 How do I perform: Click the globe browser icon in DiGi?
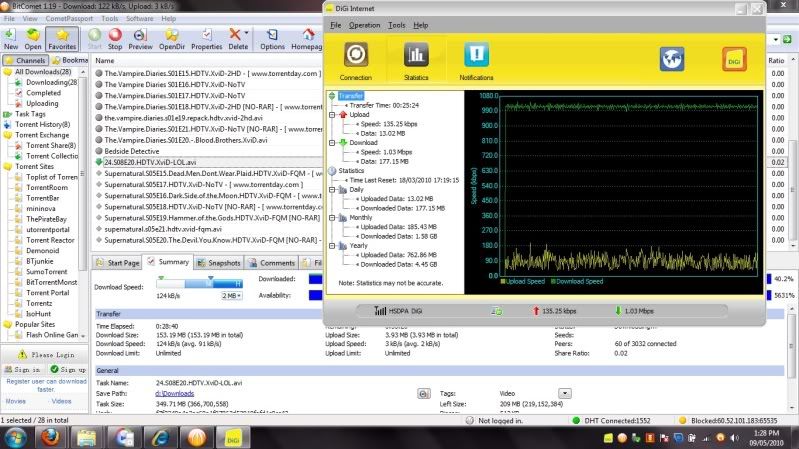671,58
